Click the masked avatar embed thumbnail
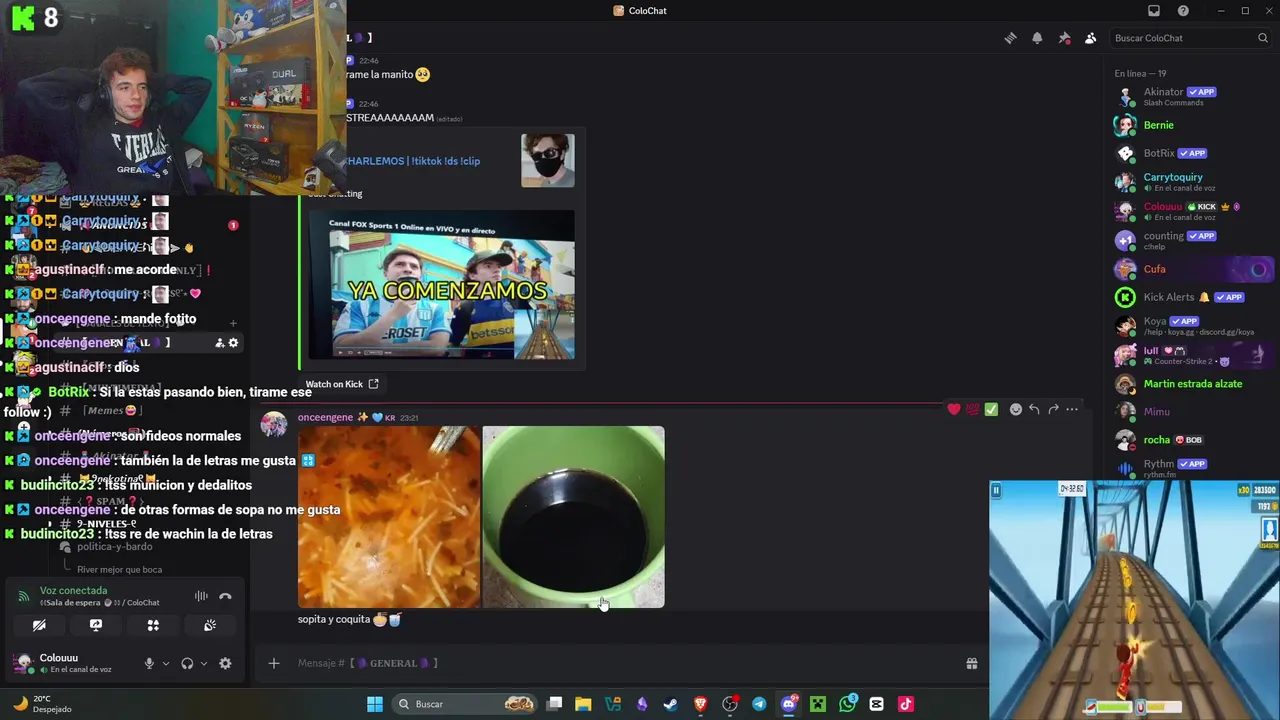The height and width of the screenshot is (720, 1280). coord(548,161)
